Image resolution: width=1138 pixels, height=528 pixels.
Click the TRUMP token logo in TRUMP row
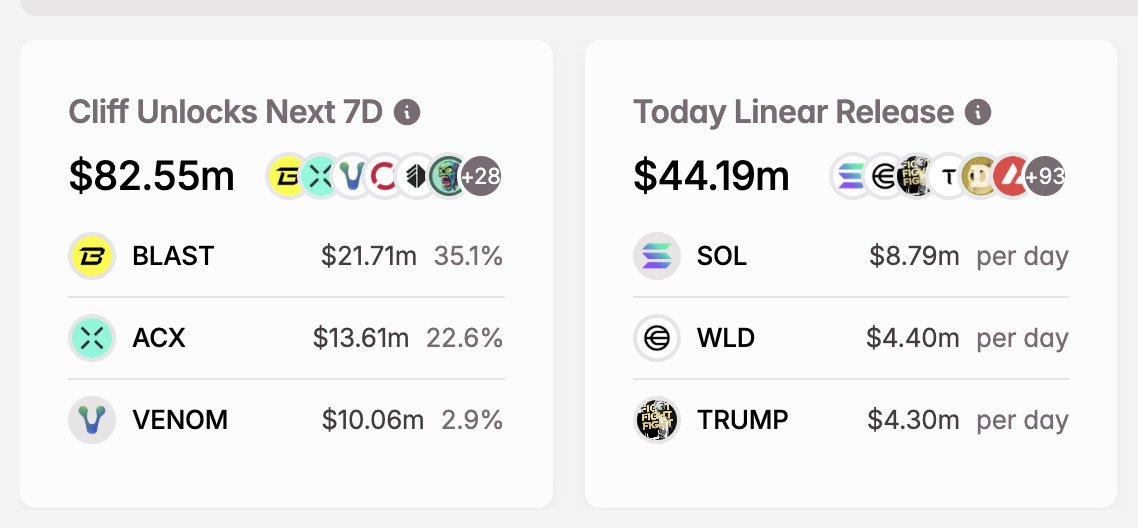point(657,420)
